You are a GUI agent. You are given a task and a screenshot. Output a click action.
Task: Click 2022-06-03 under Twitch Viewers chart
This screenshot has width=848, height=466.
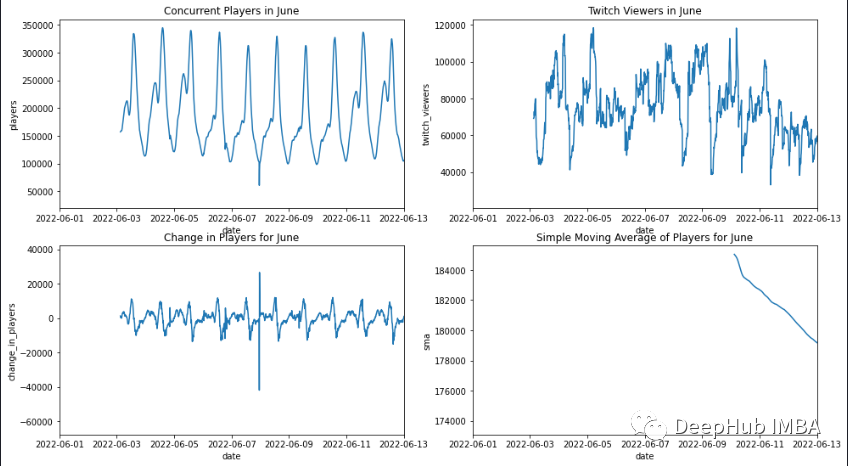coord(531,218)
